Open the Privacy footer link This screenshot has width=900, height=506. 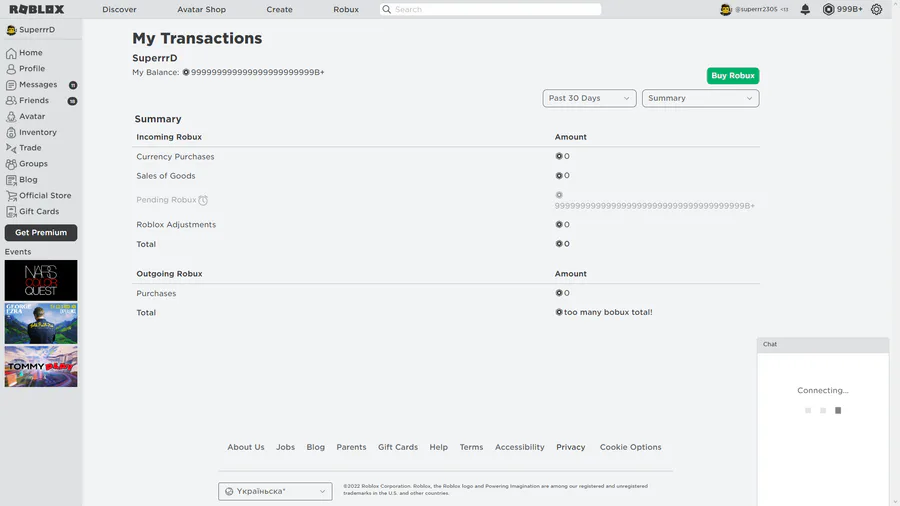[x=571, y=447]
